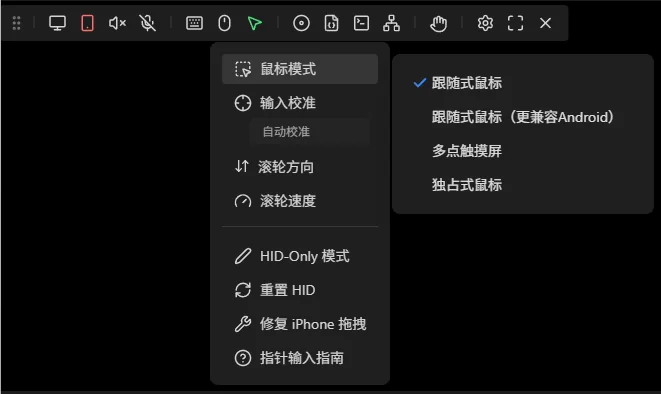This screenshot has height=394, width=661.
Task: Toggle the muted microphone icon
Action: pyautogui.click(x=148, y=23)
